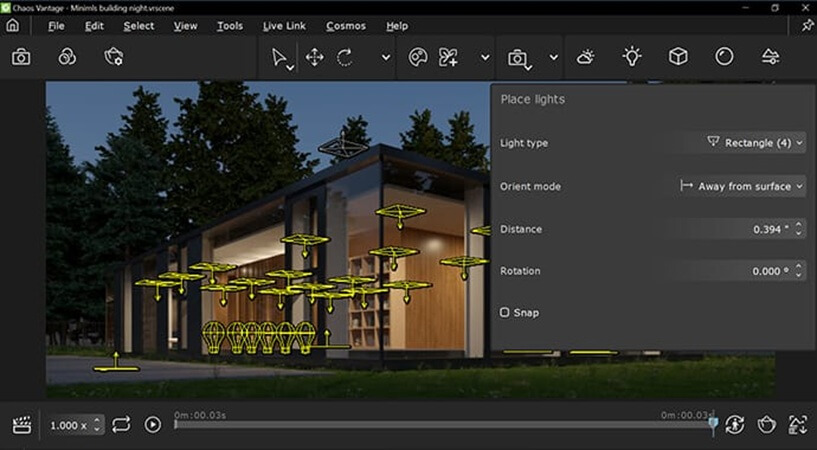Open the Live Link menu
Image resolution: width=817 pixels, height=450 pixels.
click(x=284, y=26)
